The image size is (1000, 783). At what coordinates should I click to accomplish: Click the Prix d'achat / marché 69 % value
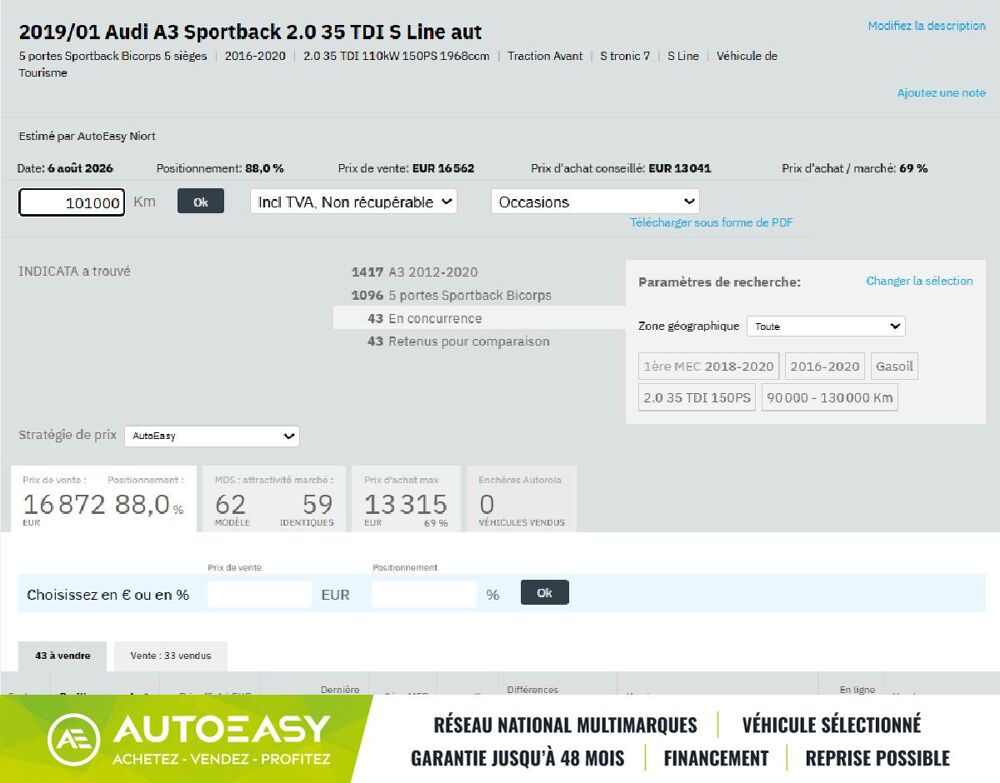click(x=913, y=168)
